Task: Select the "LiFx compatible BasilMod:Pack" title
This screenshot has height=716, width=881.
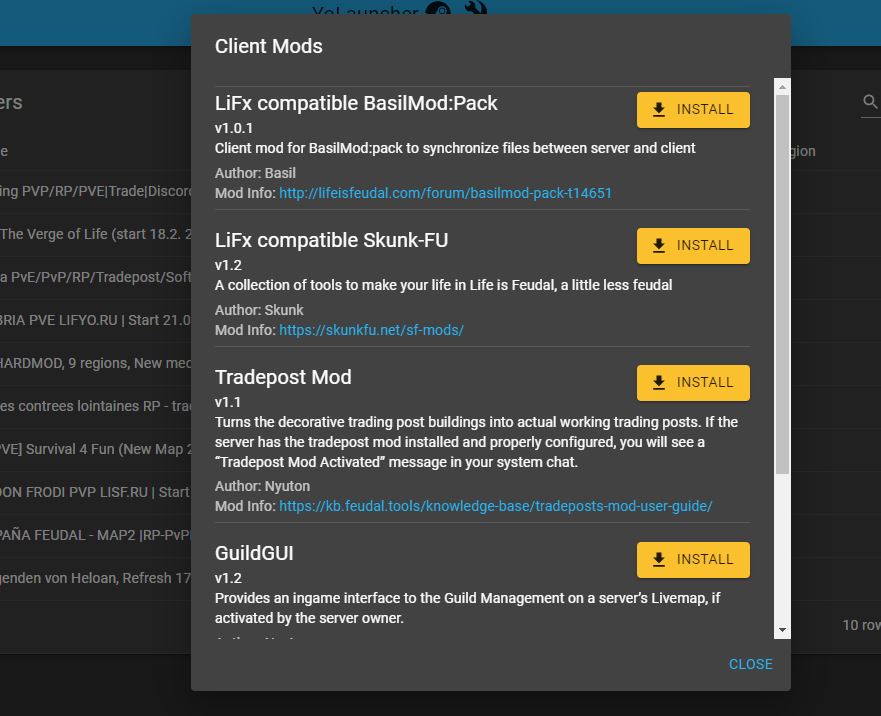Action: pyautogui.click(x=356, y=103)
